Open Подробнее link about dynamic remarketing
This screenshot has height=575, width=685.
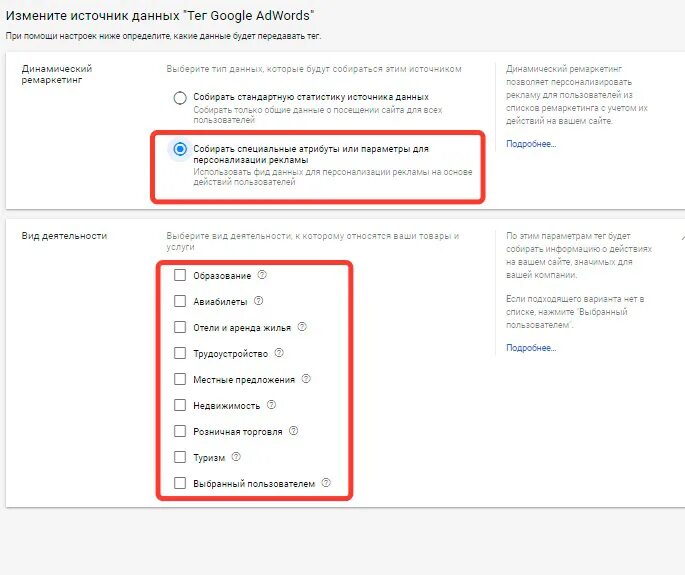[x=531, y=144]
